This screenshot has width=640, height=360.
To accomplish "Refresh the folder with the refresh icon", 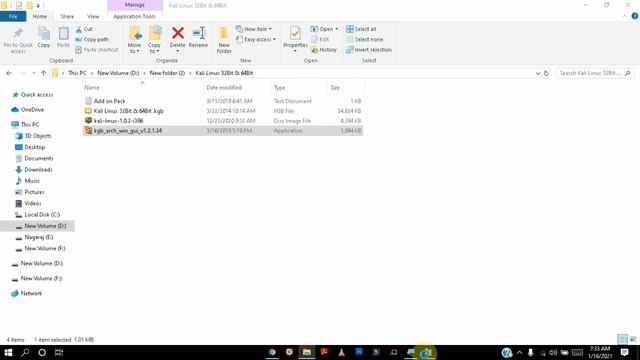I will click(x=546, y=73).
